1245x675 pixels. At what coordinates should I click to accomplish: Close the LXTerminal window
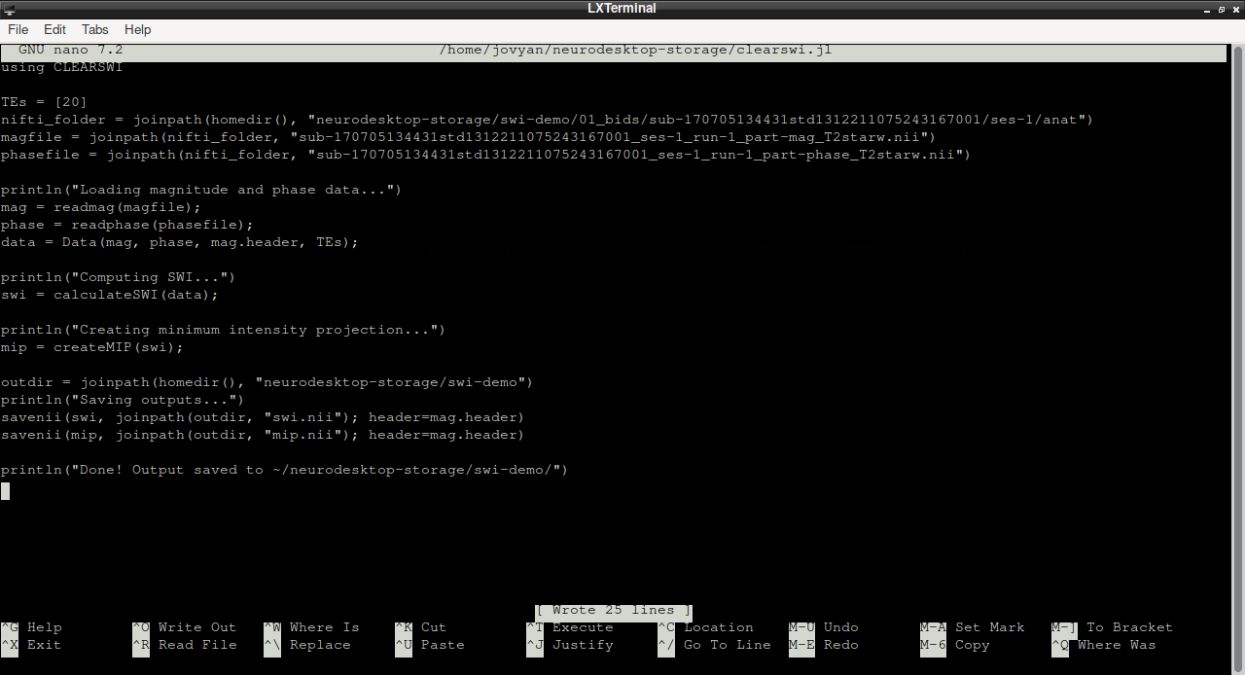[1236, 8]
